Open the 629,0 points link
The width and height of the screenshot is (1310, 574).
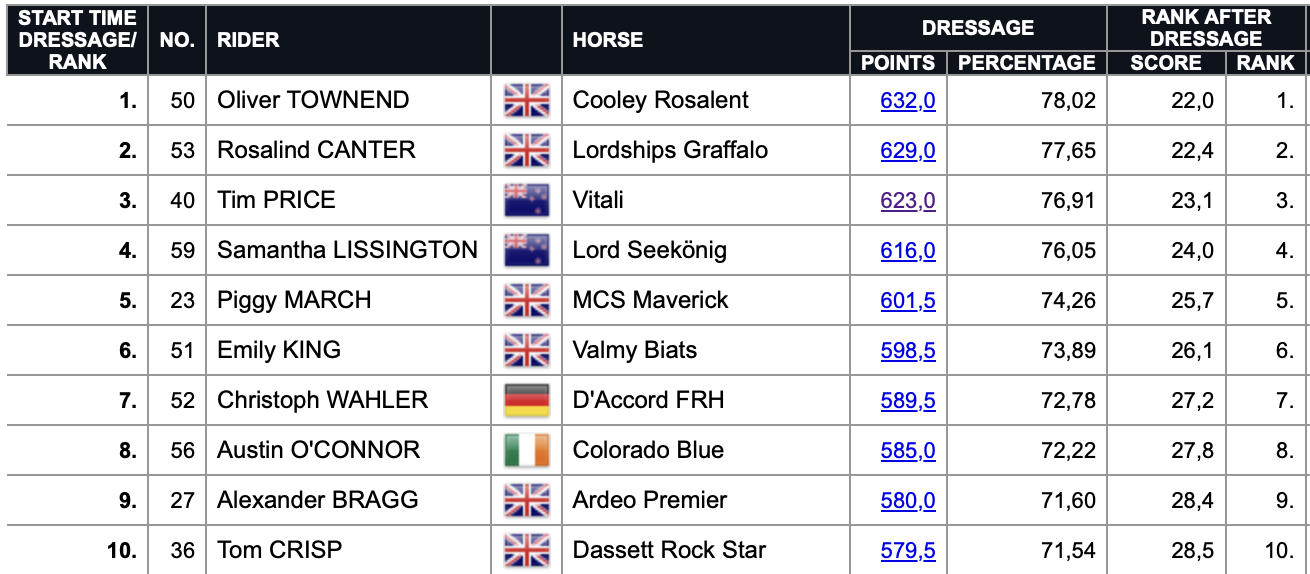908,150
